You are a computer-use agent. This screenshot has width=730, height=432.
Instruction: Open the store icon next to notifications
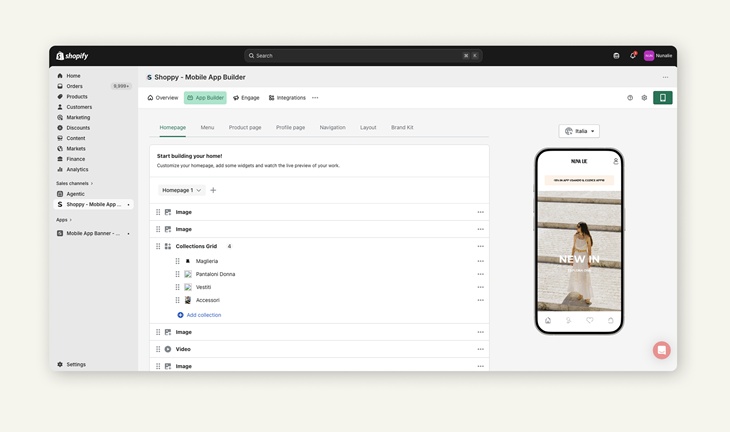pyautogui.click(x=616, y=55)
